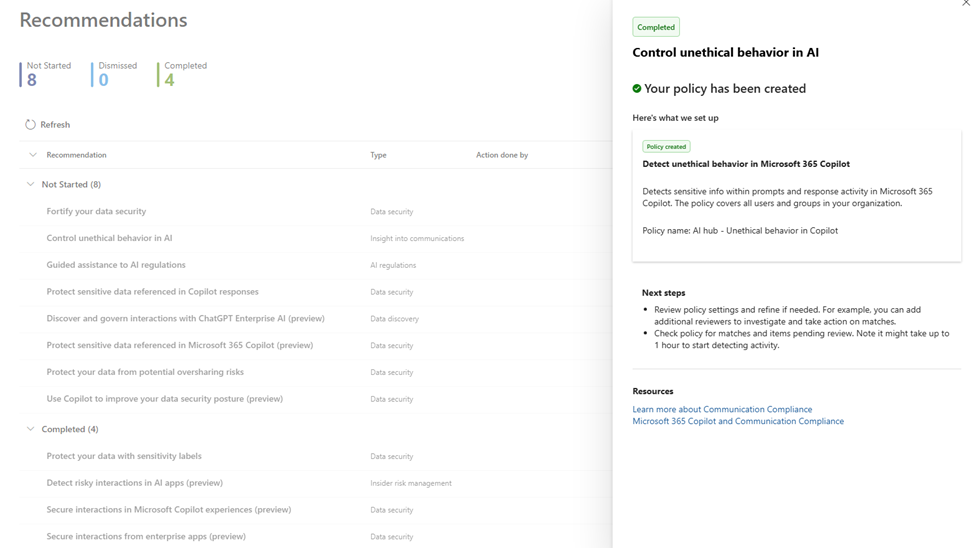Click the Not Started count of 8
This screenshot has width=975, height=548.
32,80
